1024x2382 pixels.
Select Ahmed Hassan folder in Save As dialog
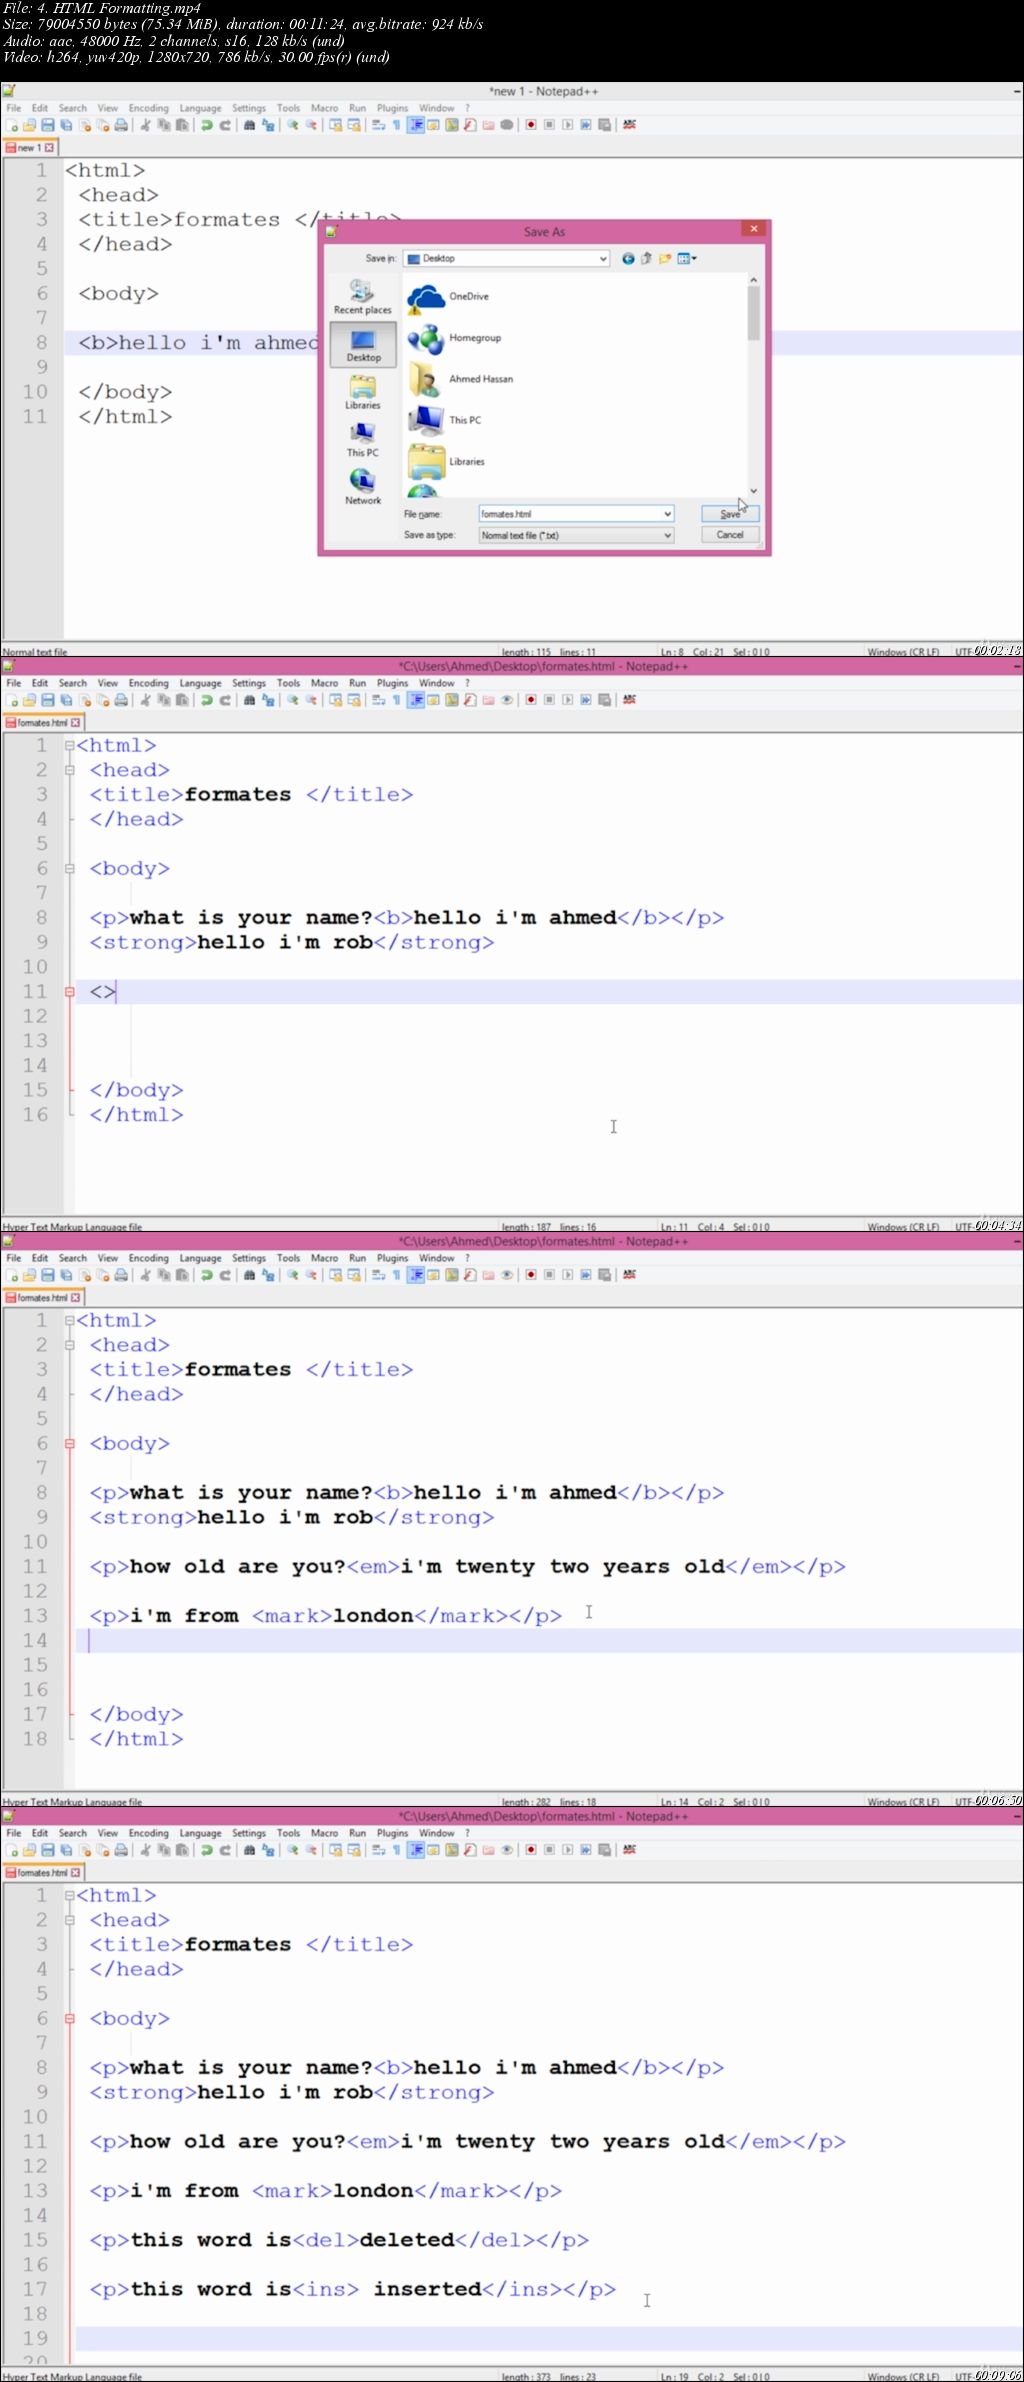click(460, 380)
